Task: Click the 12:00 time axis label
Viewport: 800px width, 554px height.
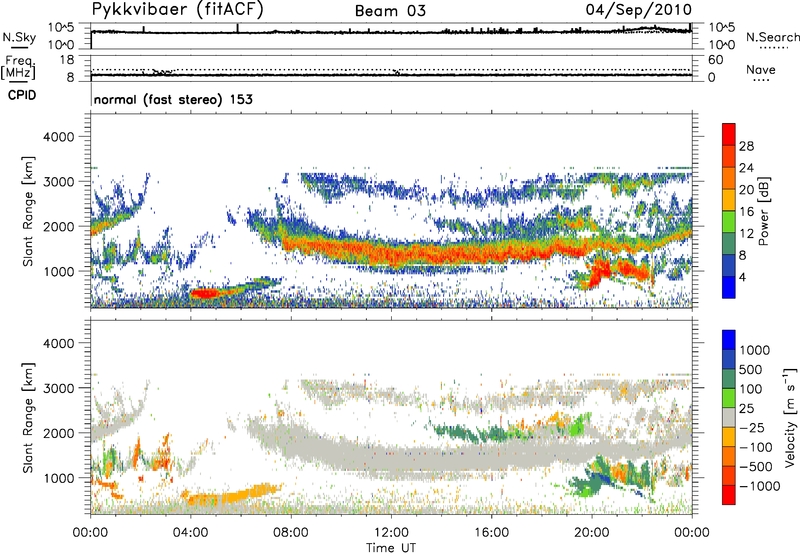Action: (x=391, y=533)
